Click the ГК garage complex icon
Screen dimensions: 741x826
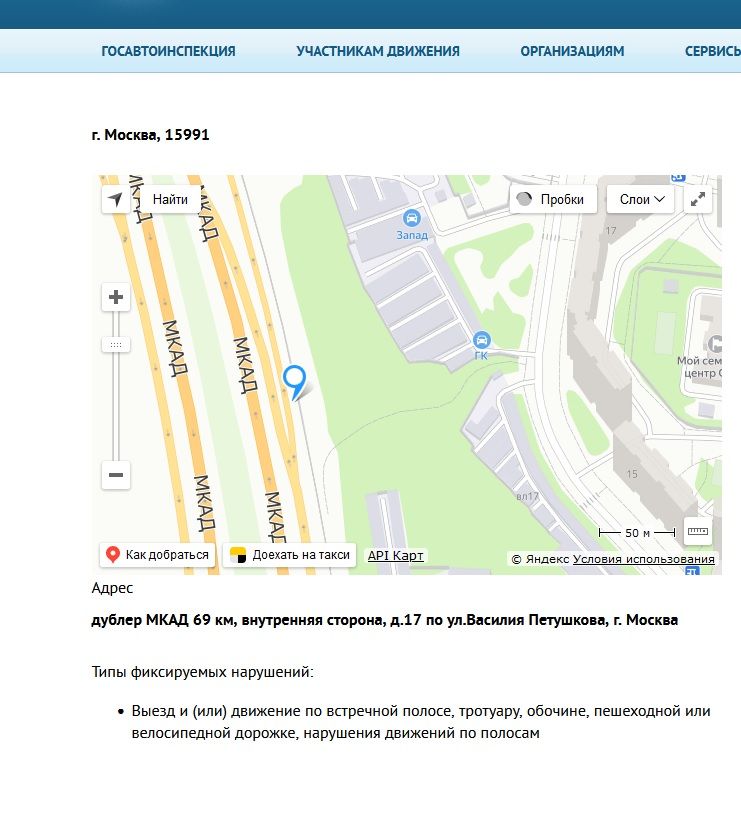[x=481, y=340]
